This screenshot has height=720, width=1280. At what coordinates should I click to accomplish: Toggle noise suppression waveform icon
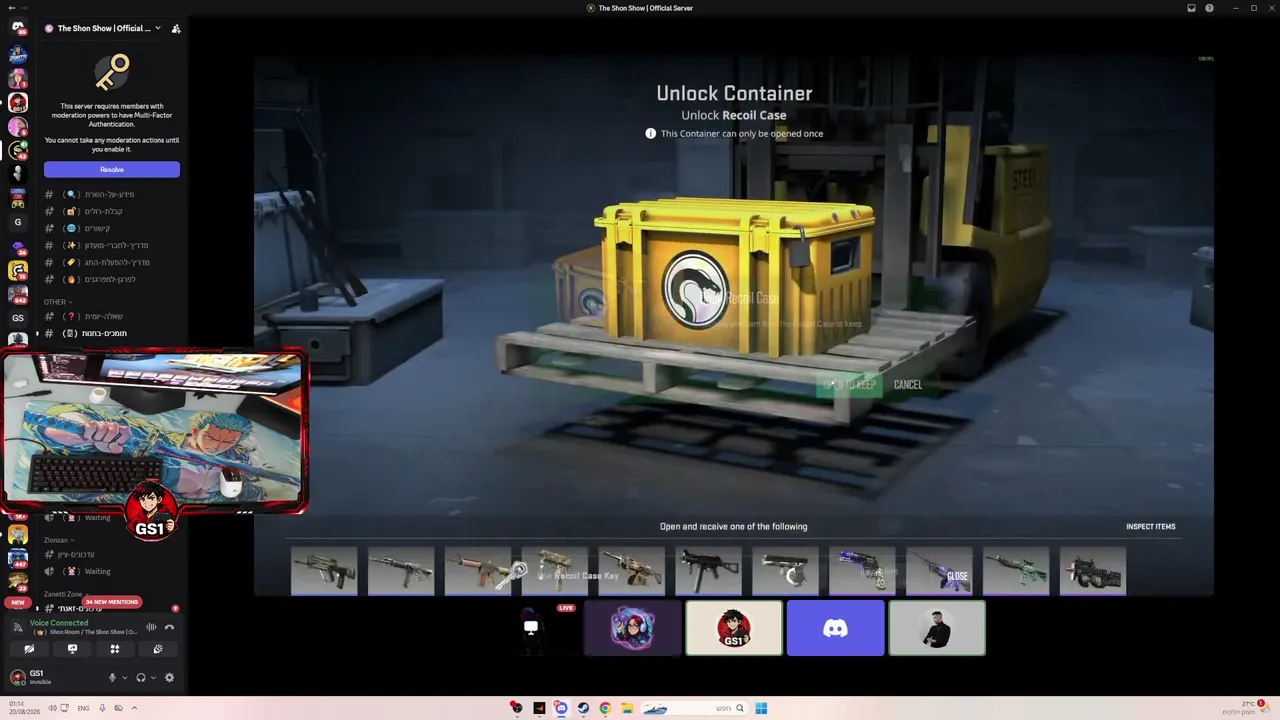[151, 628]
